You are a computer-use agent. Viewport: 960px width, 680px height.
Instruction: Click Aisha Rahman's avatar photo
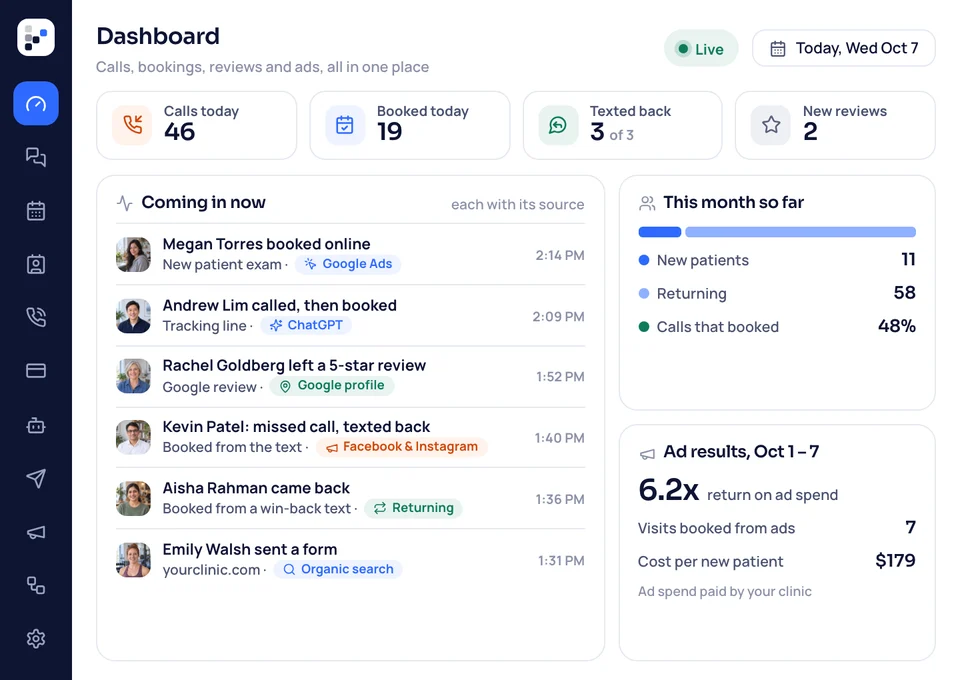pyautogui.click(x=133, y=498)
